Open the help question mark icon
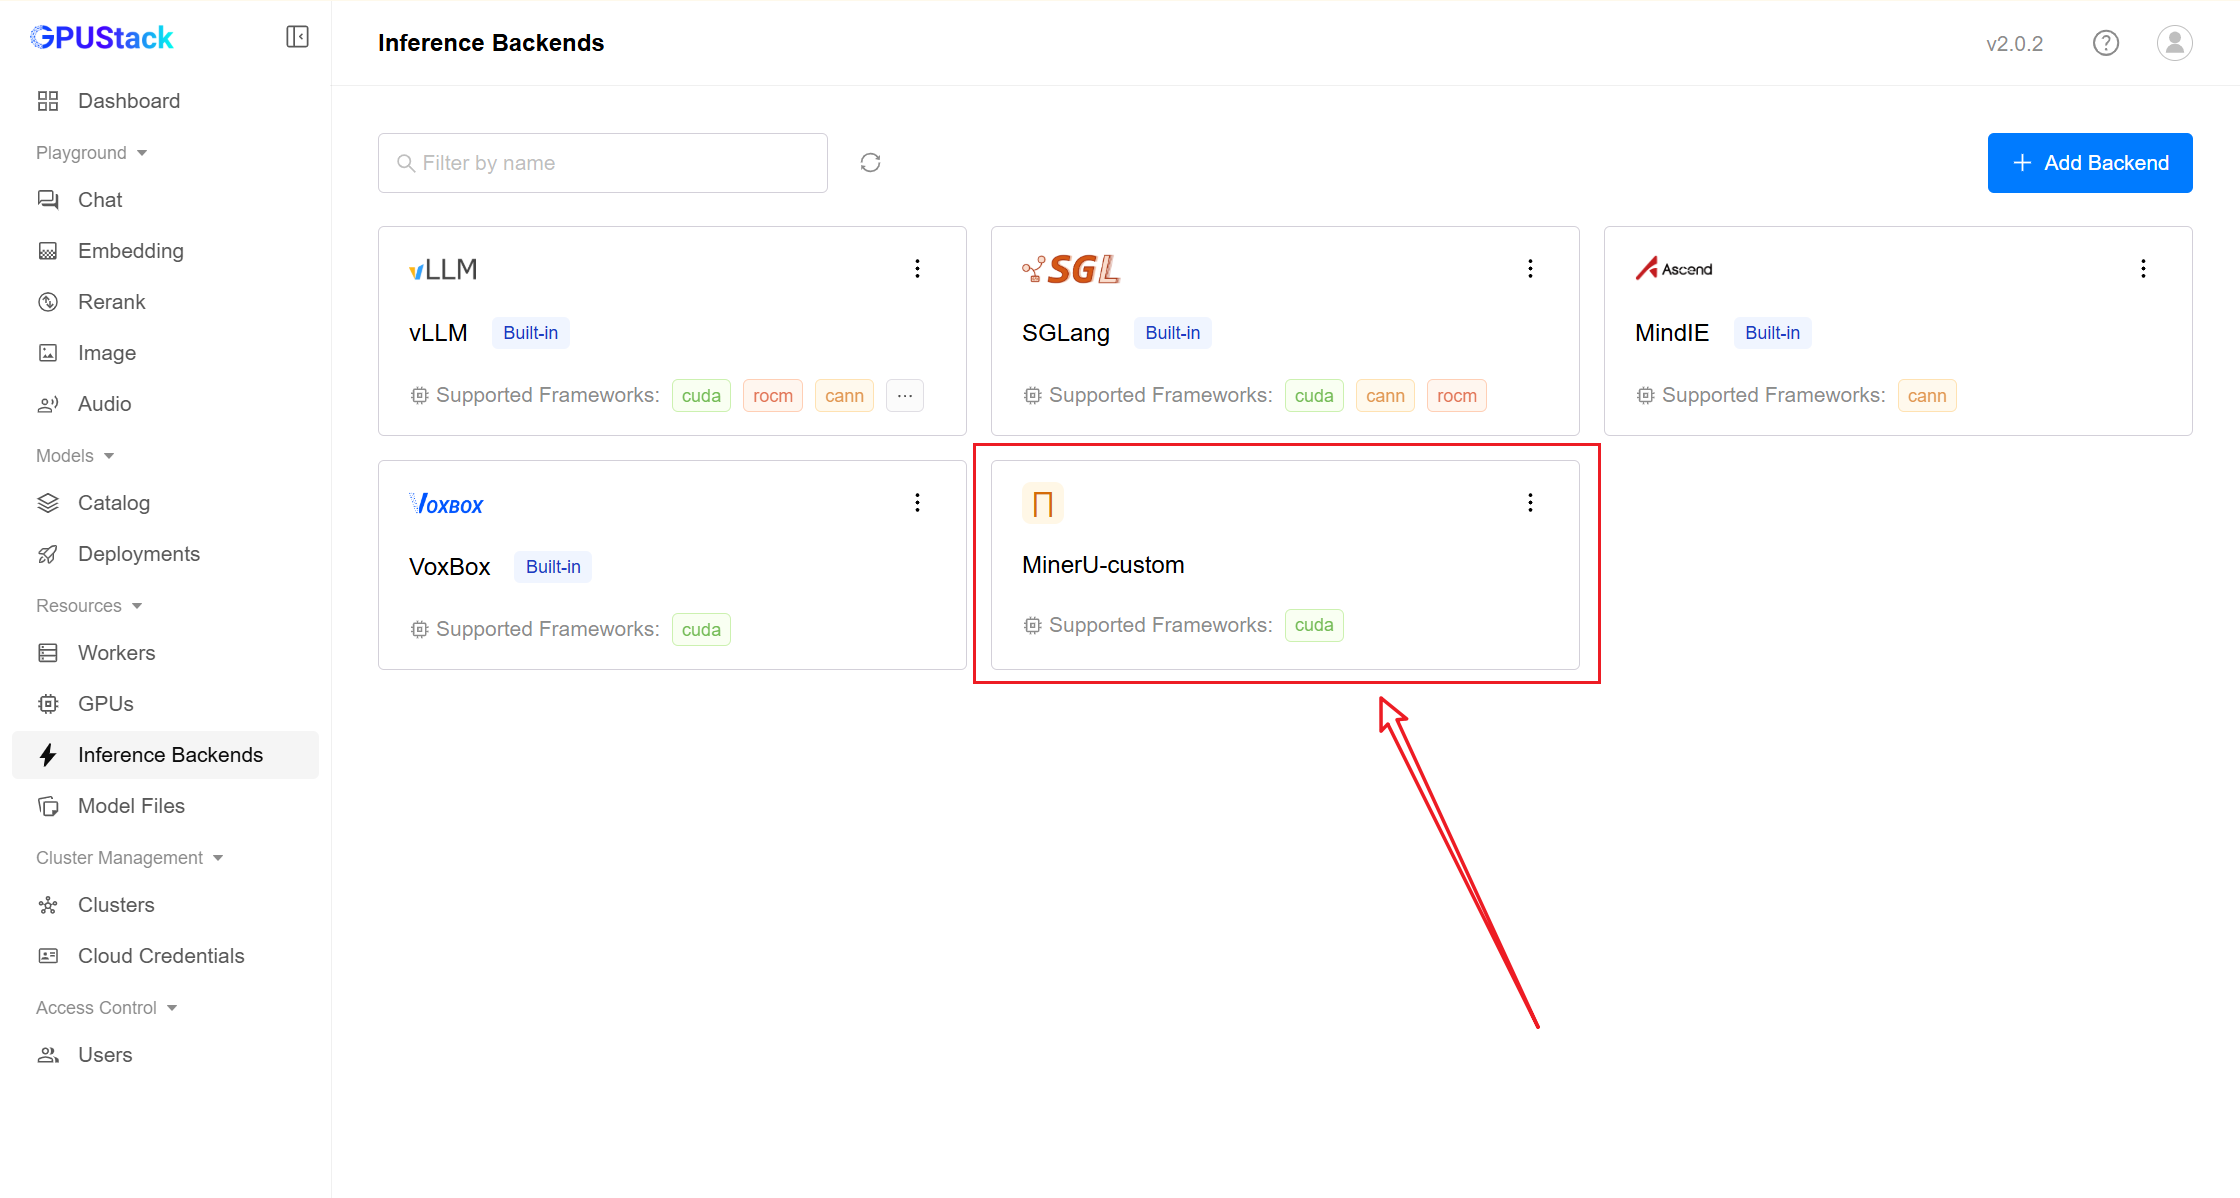Viewport: 2240px width, 1198px height. 2106,43
